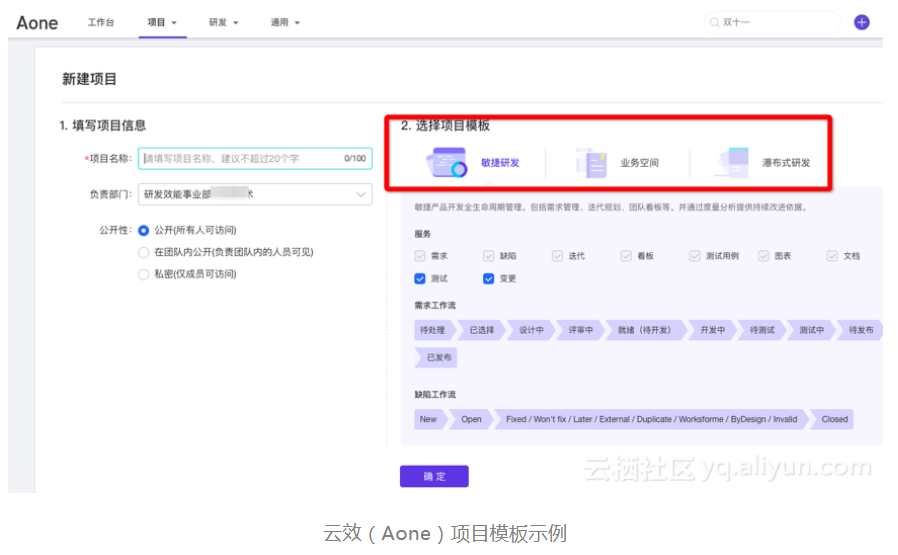Viewport: 898px width, 555px height.
Task: Uncheck the 变更 service checkbox
Action: 489,278
